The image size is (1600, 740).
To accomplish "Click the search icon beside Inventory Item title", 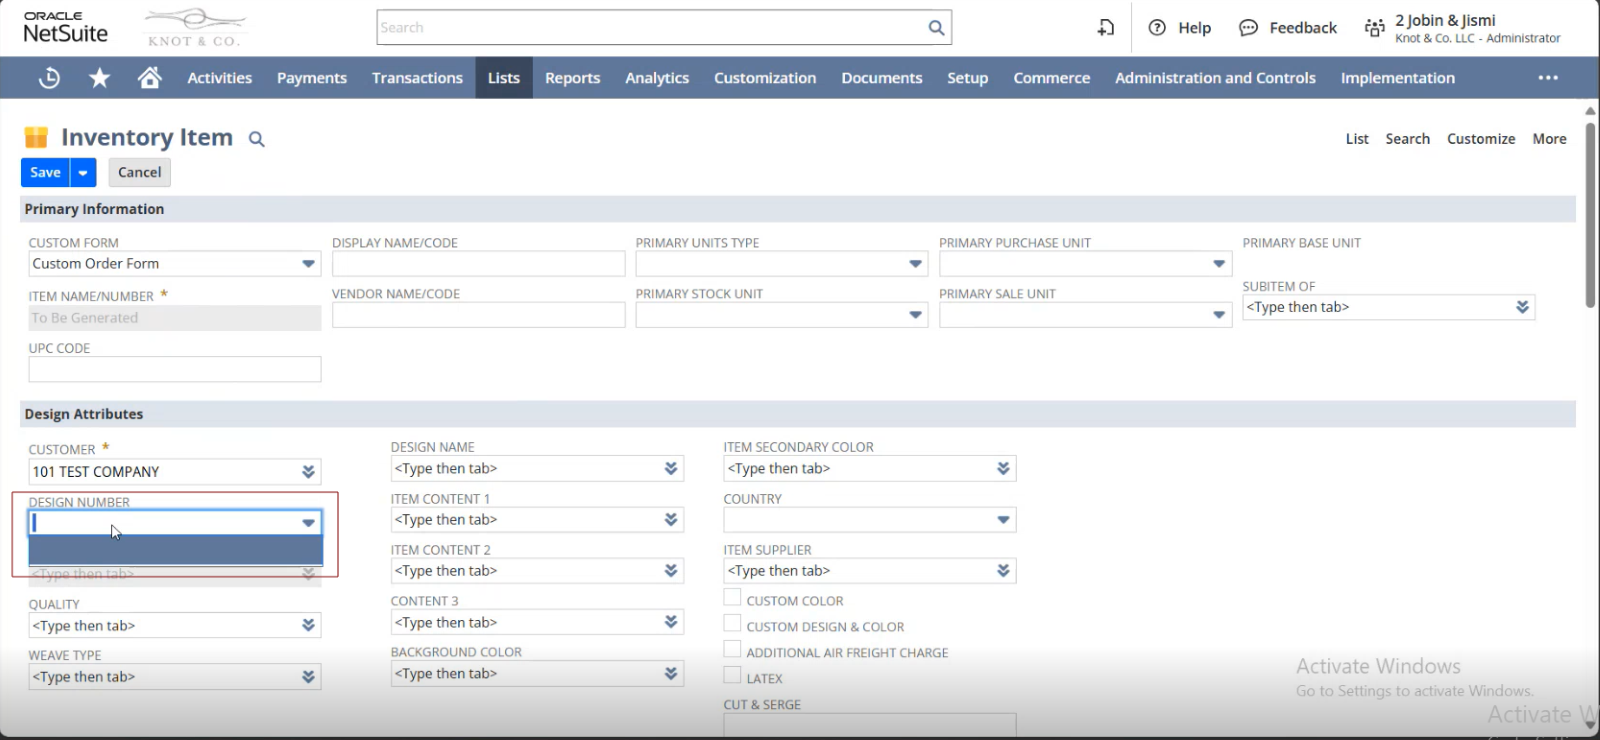I will [257, 140].
